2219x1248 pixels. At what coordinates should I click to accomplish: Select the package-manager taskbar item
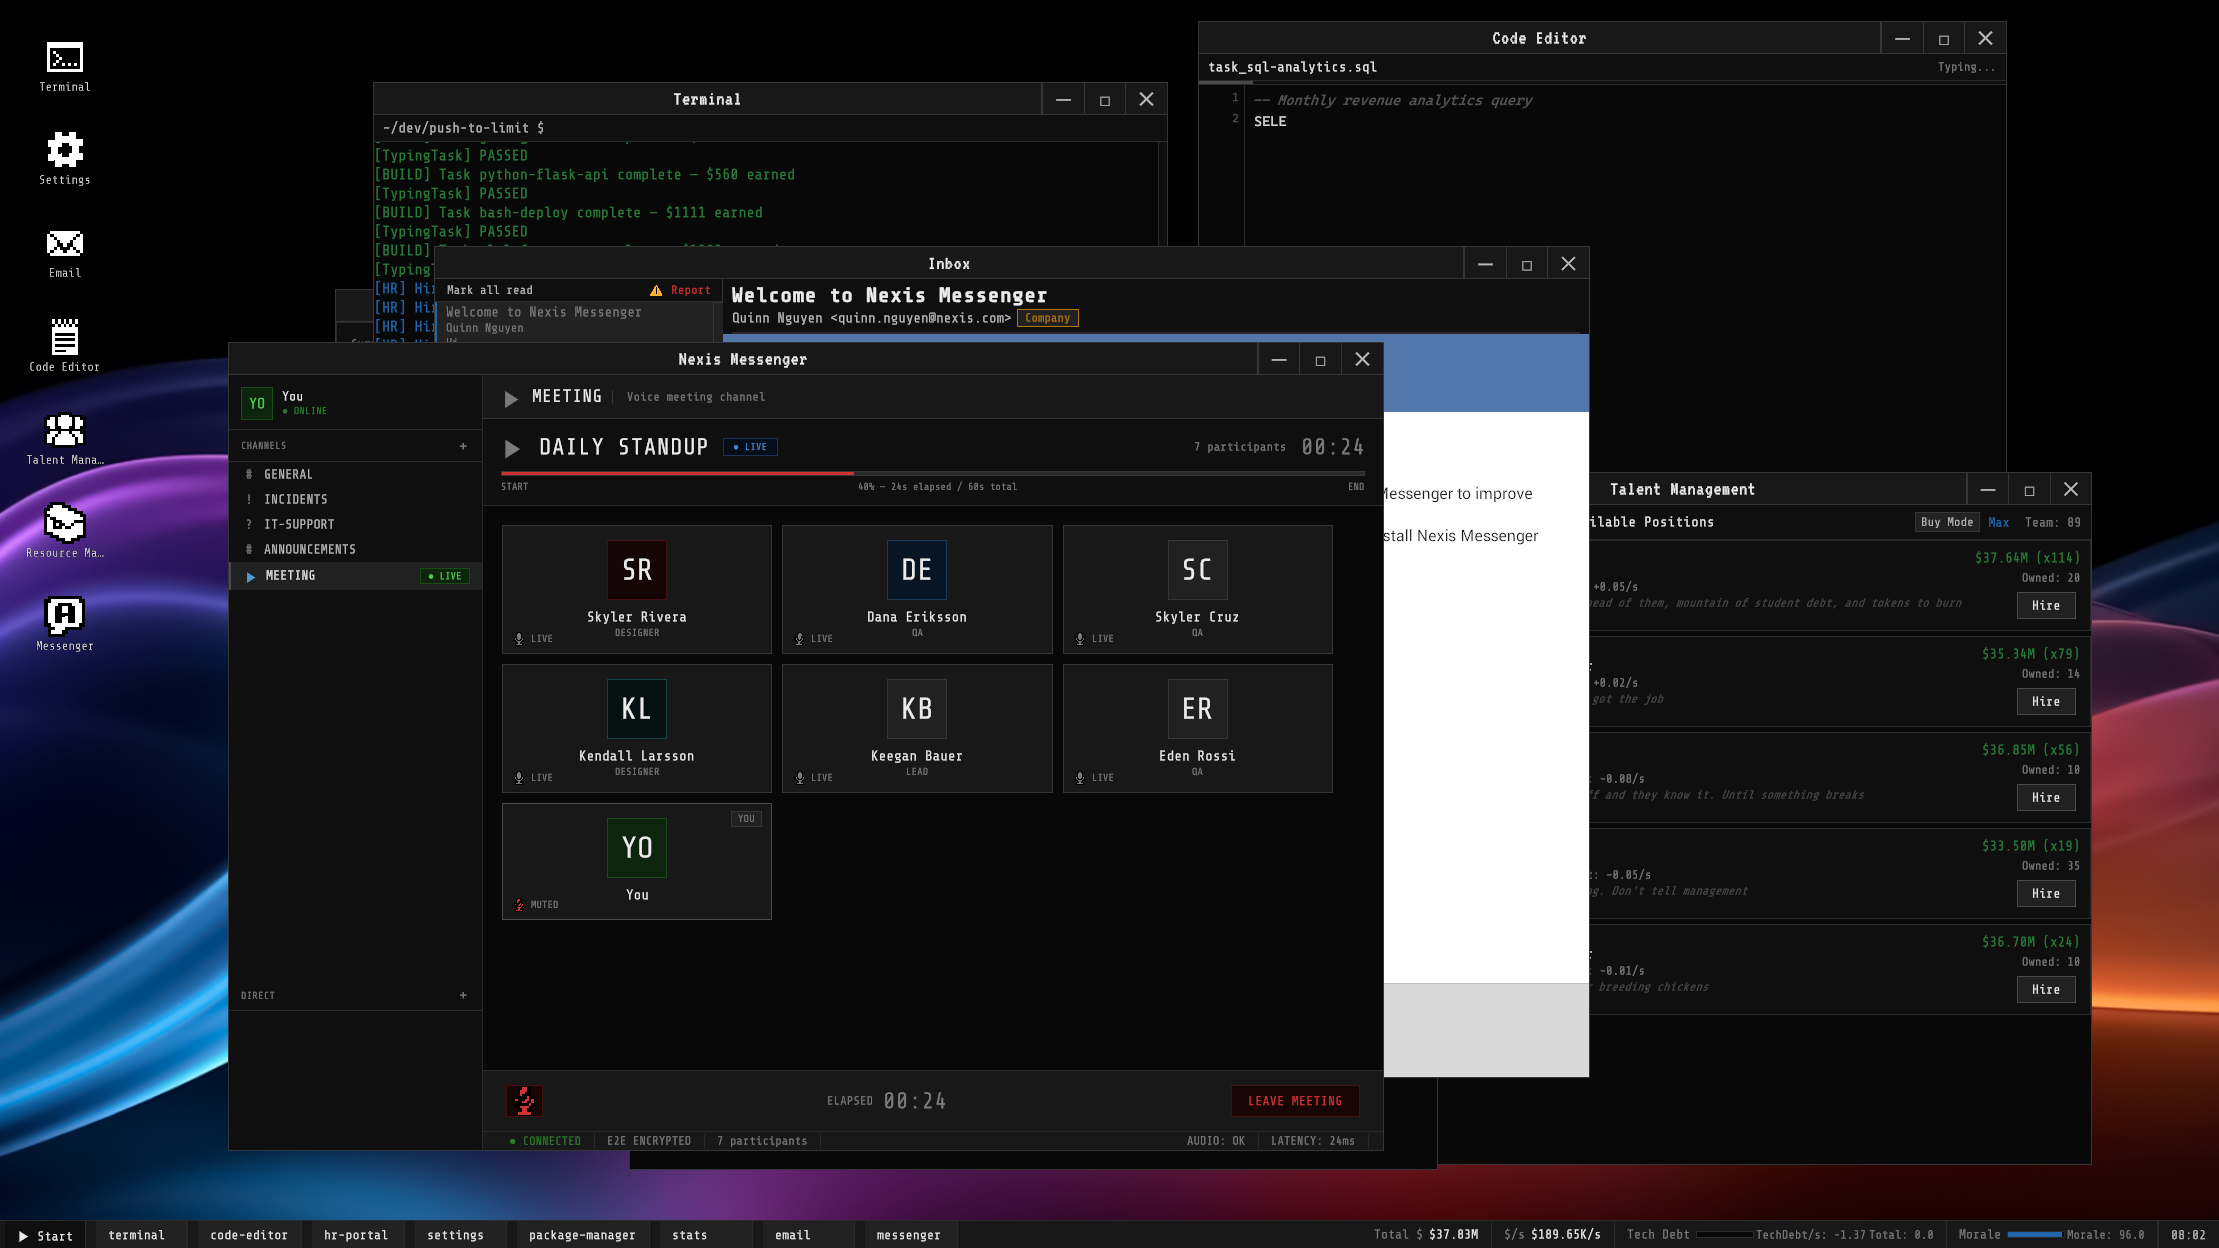pyautogui.click(x=581, y=1235)
